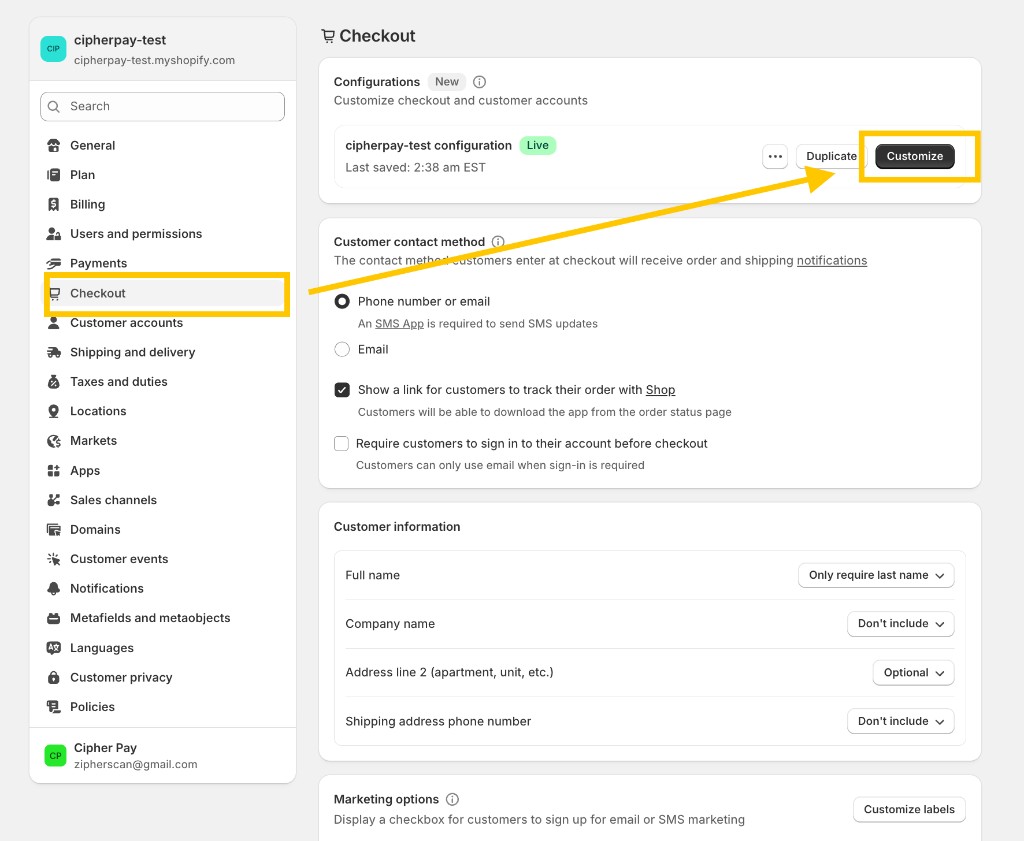Click the Duplicate button
The height and width of the screenshot is (841, 1024).
tap(831, 156)
